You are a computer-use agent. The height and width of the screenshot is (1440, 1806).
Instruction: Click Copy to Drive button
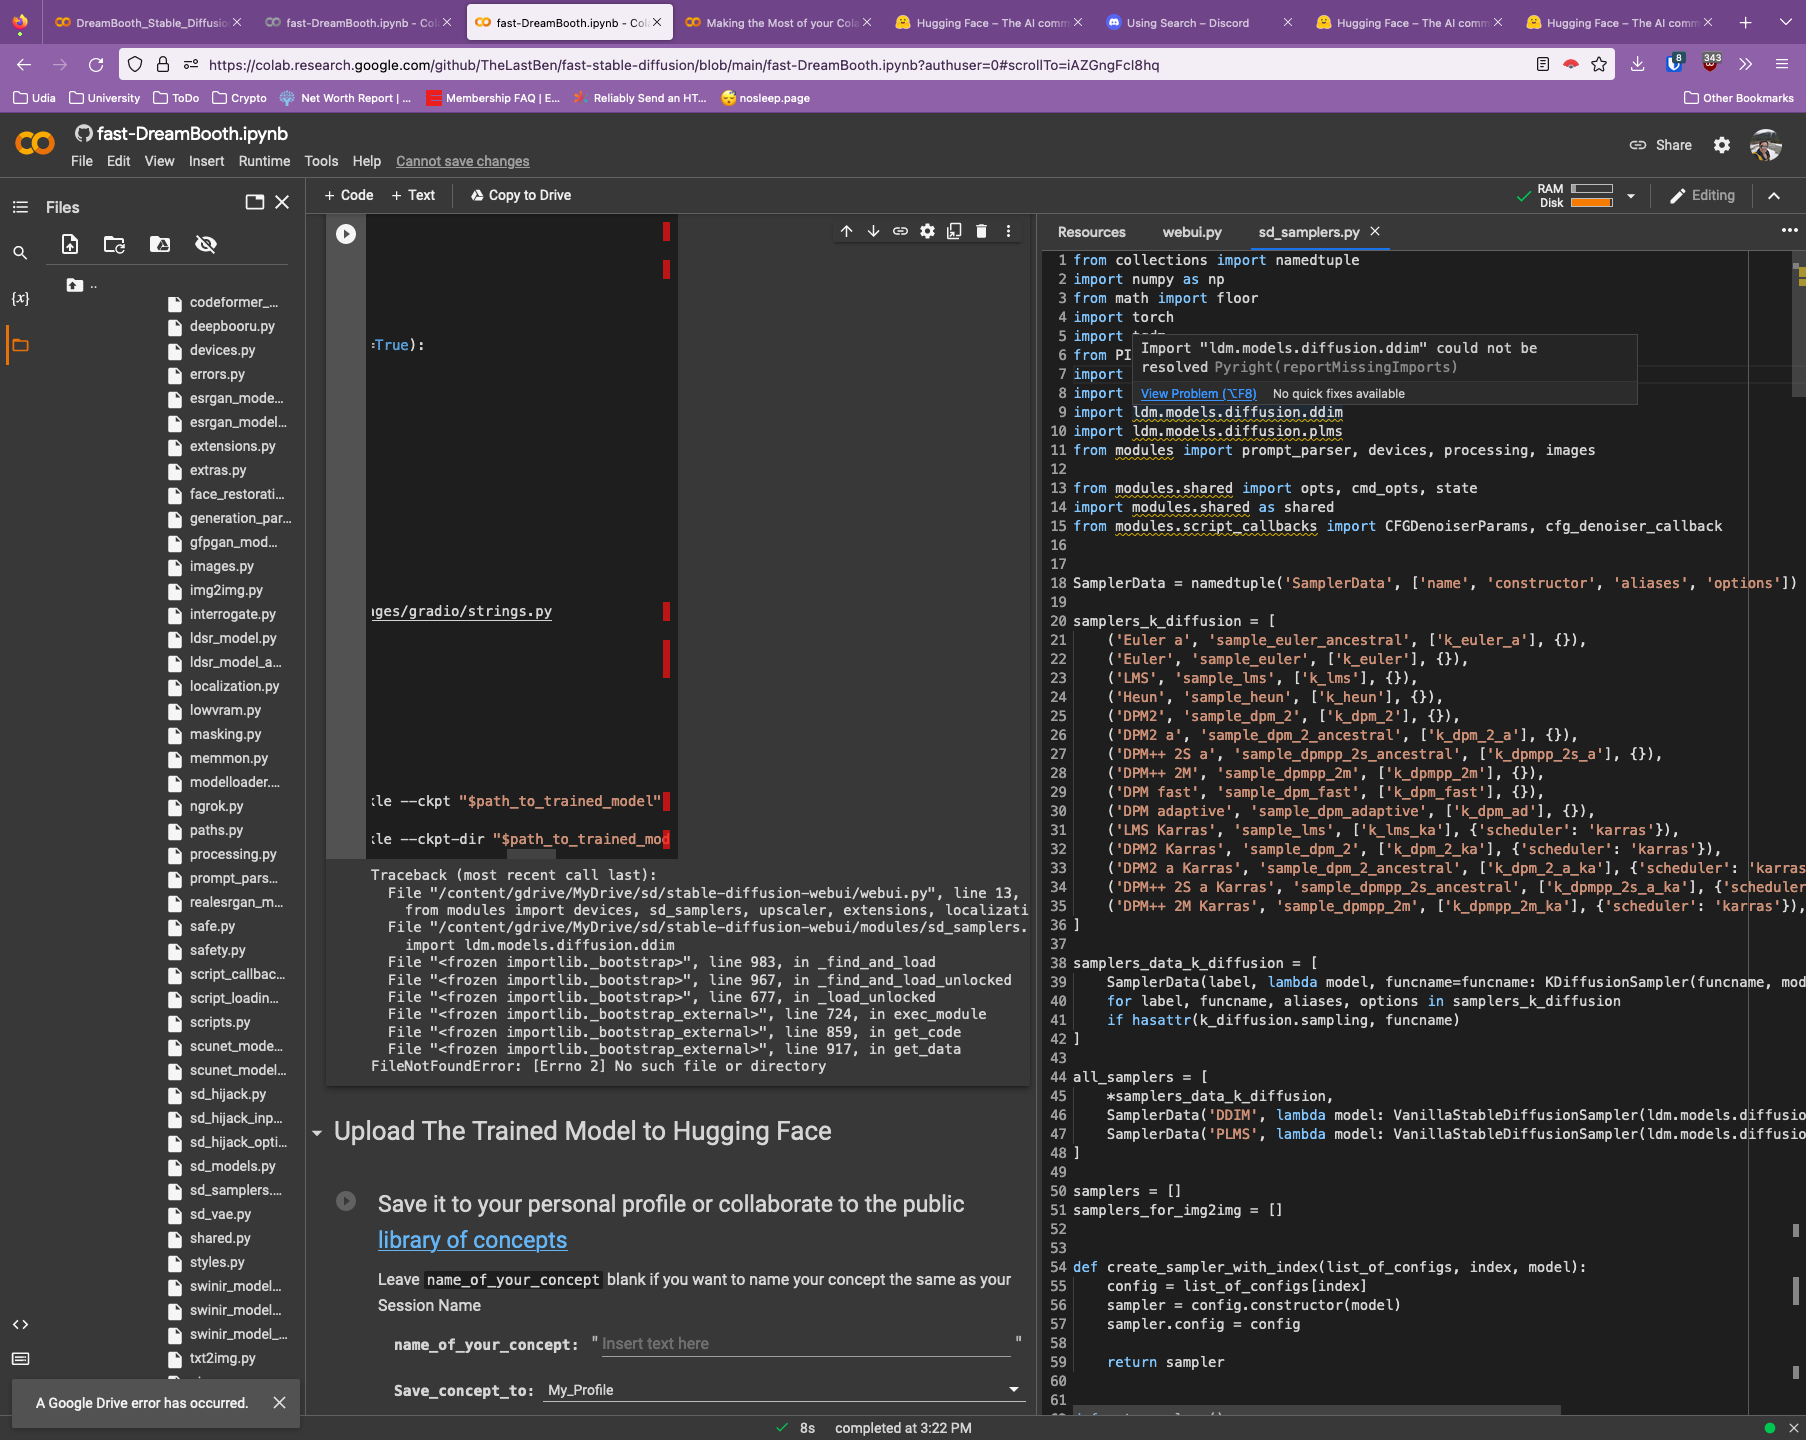click(x=521, y=195)
